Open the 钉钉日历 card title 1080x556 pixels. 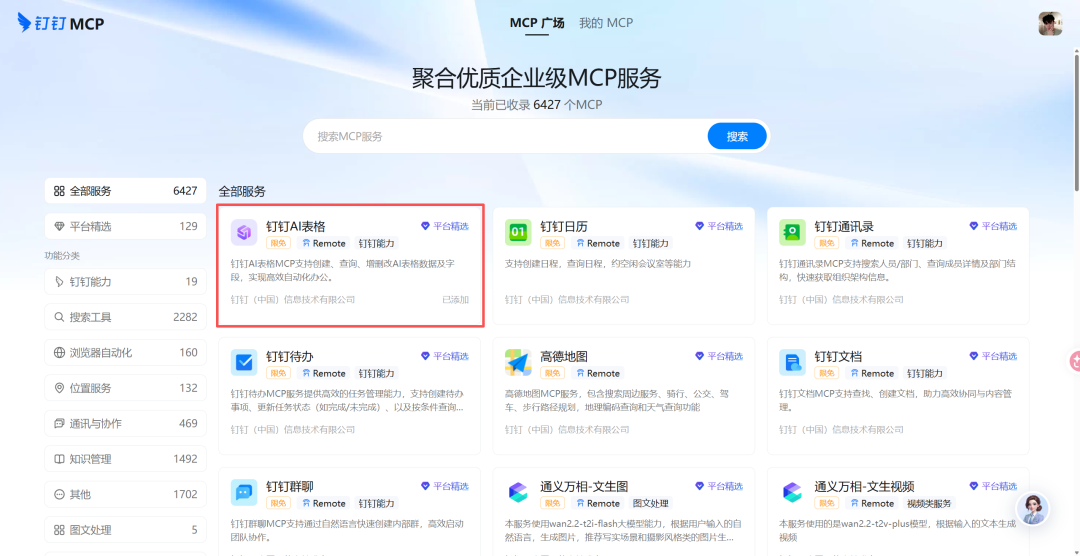[x=563, y=226]
